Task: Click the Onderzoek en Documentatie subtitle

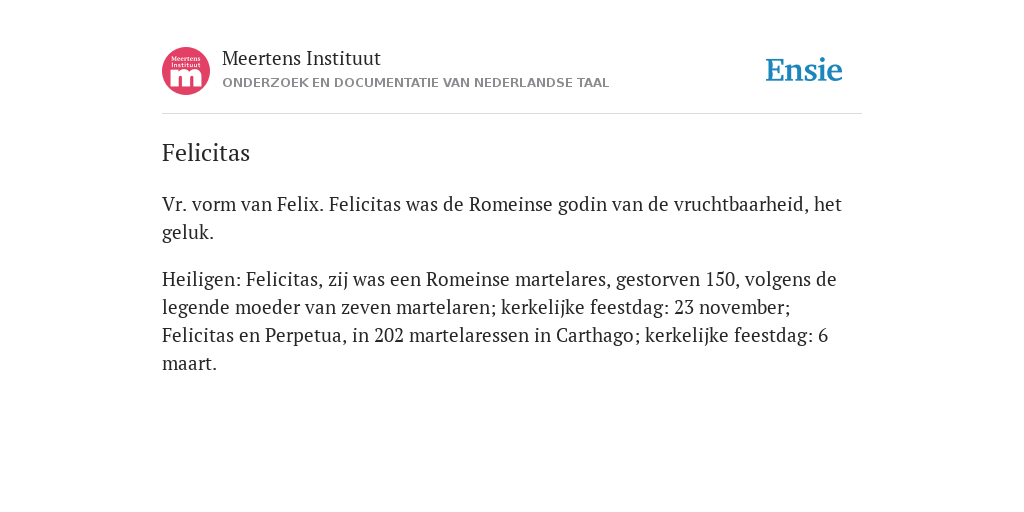Action: (x=415, y=83)
